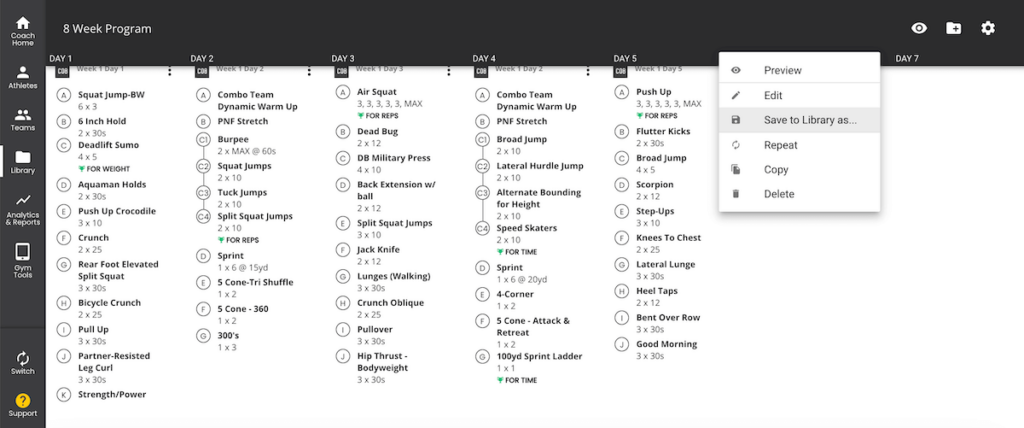
Task: Click the 100yd Sprint Ladder exercise
Action: tap(540, 356)
